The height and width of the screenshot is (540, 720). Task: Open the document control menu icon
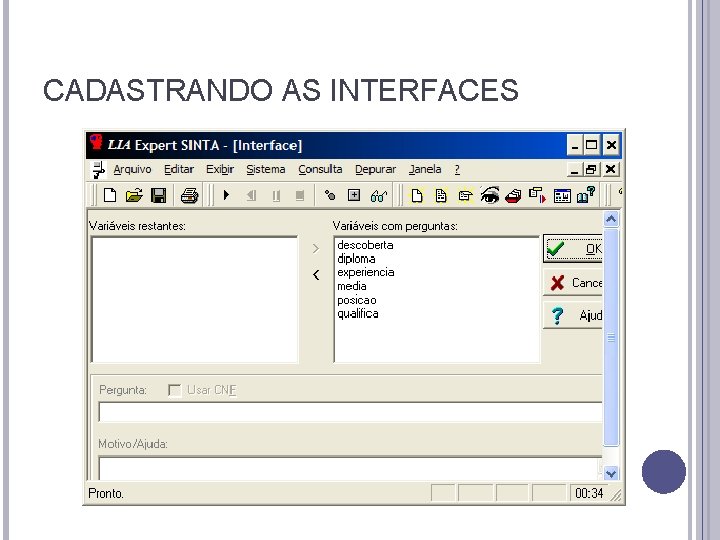pos(97,170)
